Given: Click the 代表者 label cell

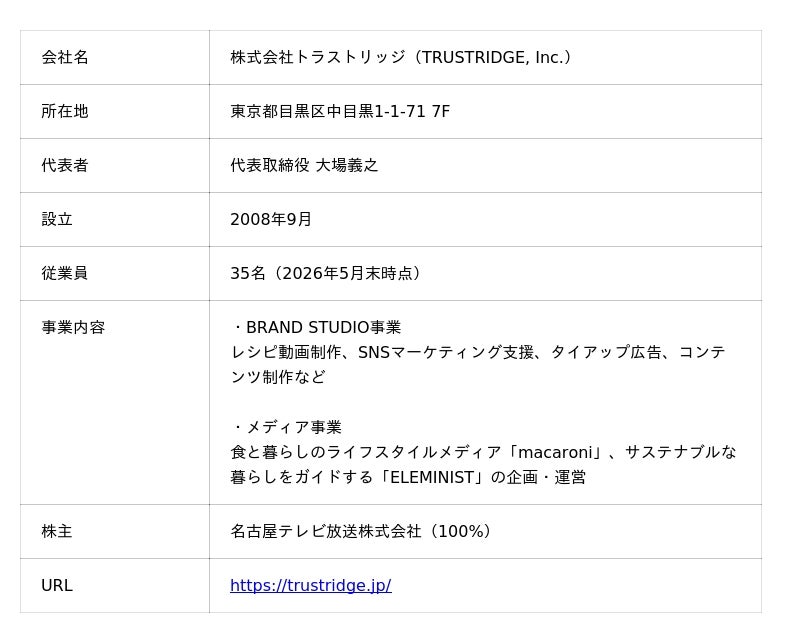Looking at the screenshot, I should [115, 165].
